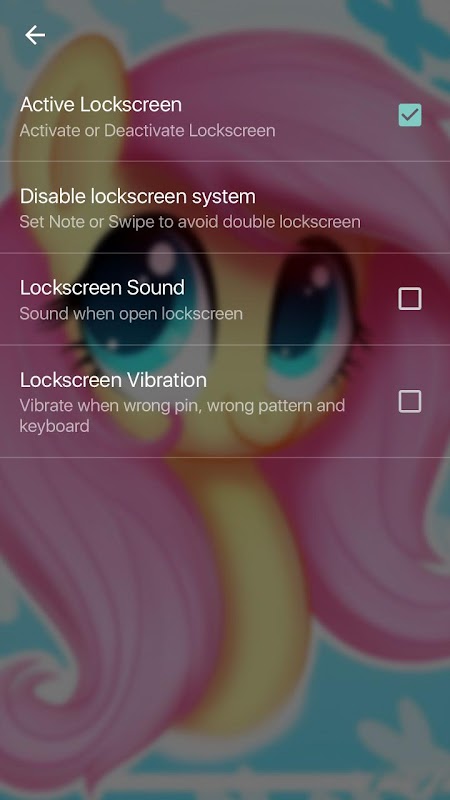This screenshot has height=800, width=450.
Task: Click the pony's right eye in wallpaper
Action: point(313,312)
